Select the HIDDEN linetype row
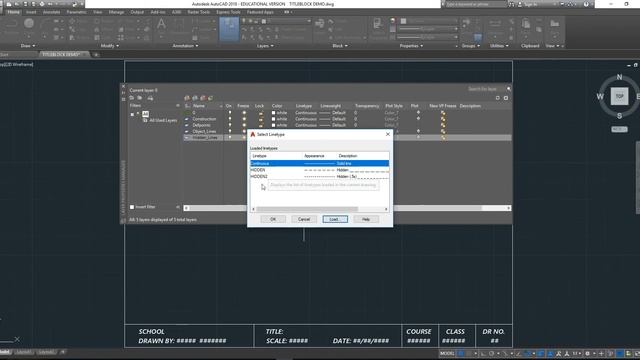640x360 pixels. point(320,170)
